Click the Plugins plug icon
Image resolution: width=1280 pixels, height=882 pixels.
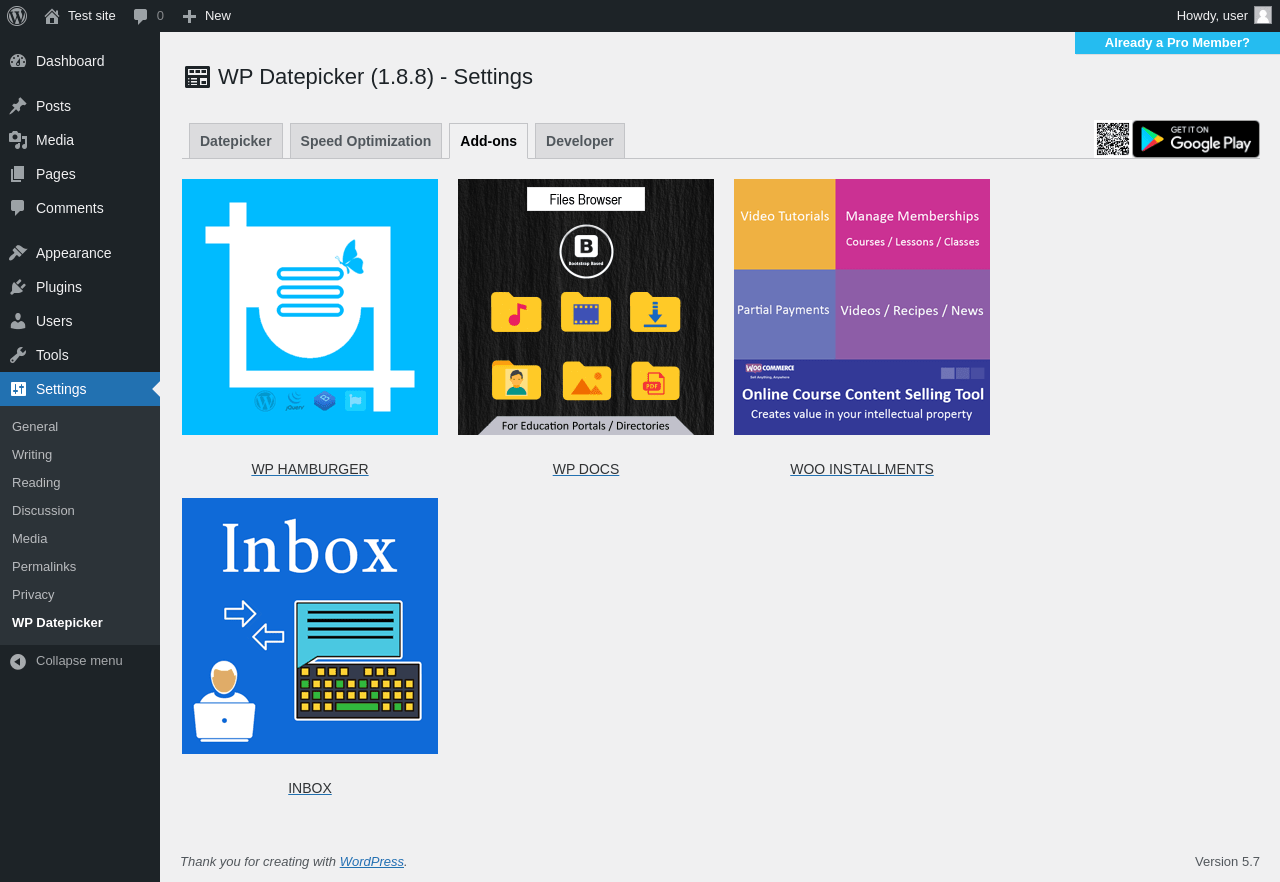(18, 287)
